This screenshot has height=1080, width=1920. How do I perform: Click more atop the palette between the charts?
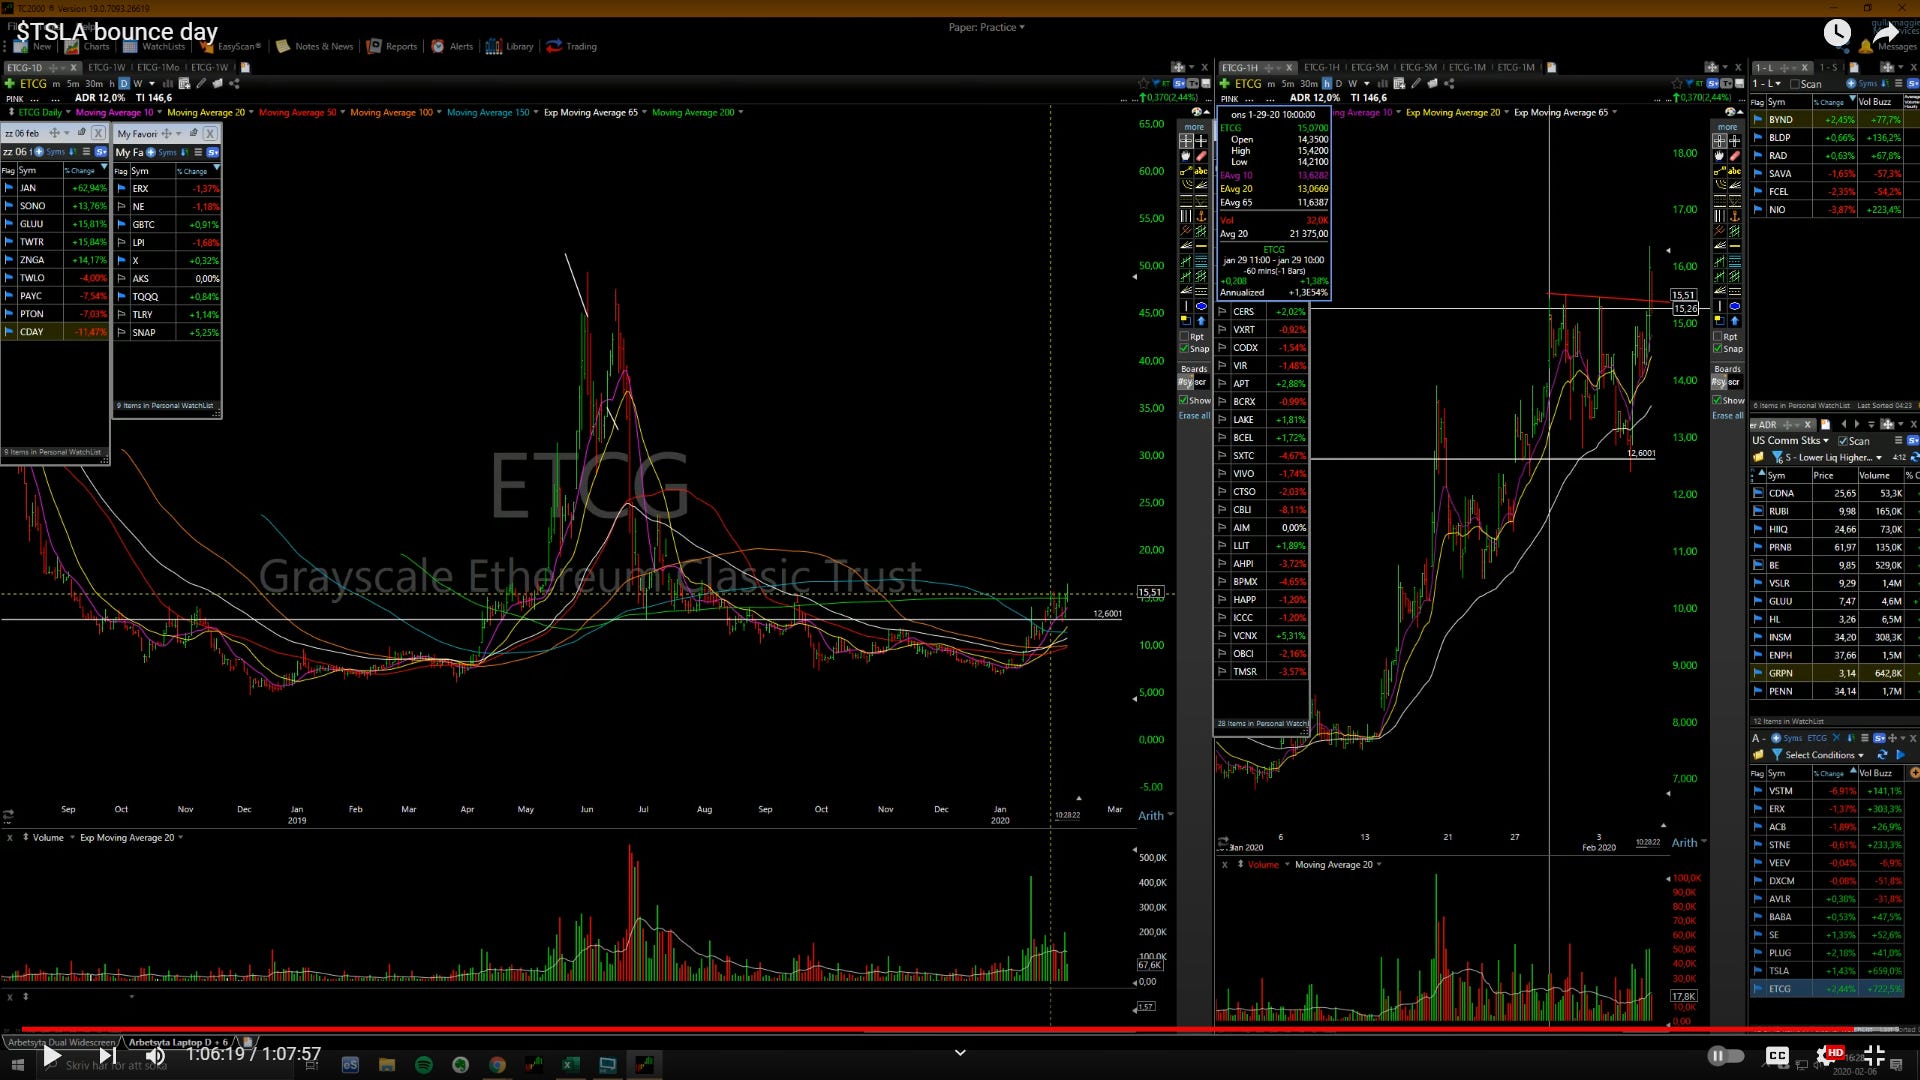pyautogui.click(x=1194, y=127)
